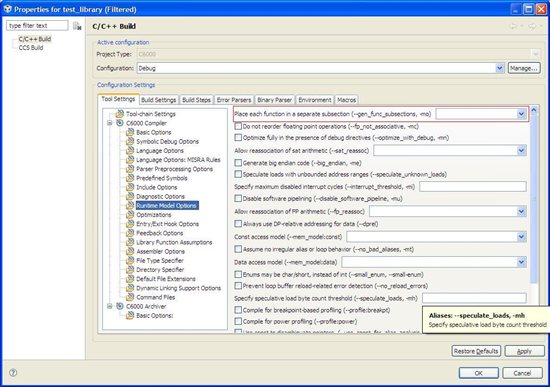The width and height of the screenshot is (550, 387).
Task: Switch to the Build Settings tab
Action: [159, 100]
